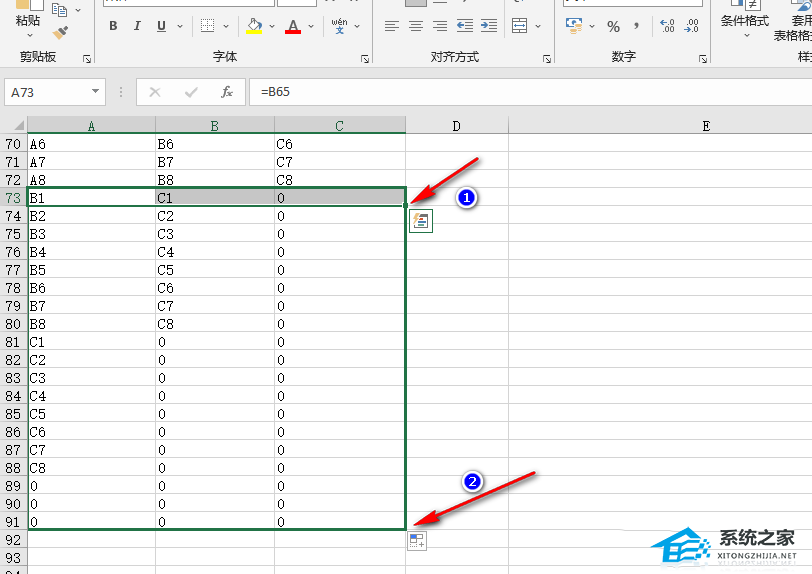Open phonetic guide dropdown arrow

(x=357, y=26)
